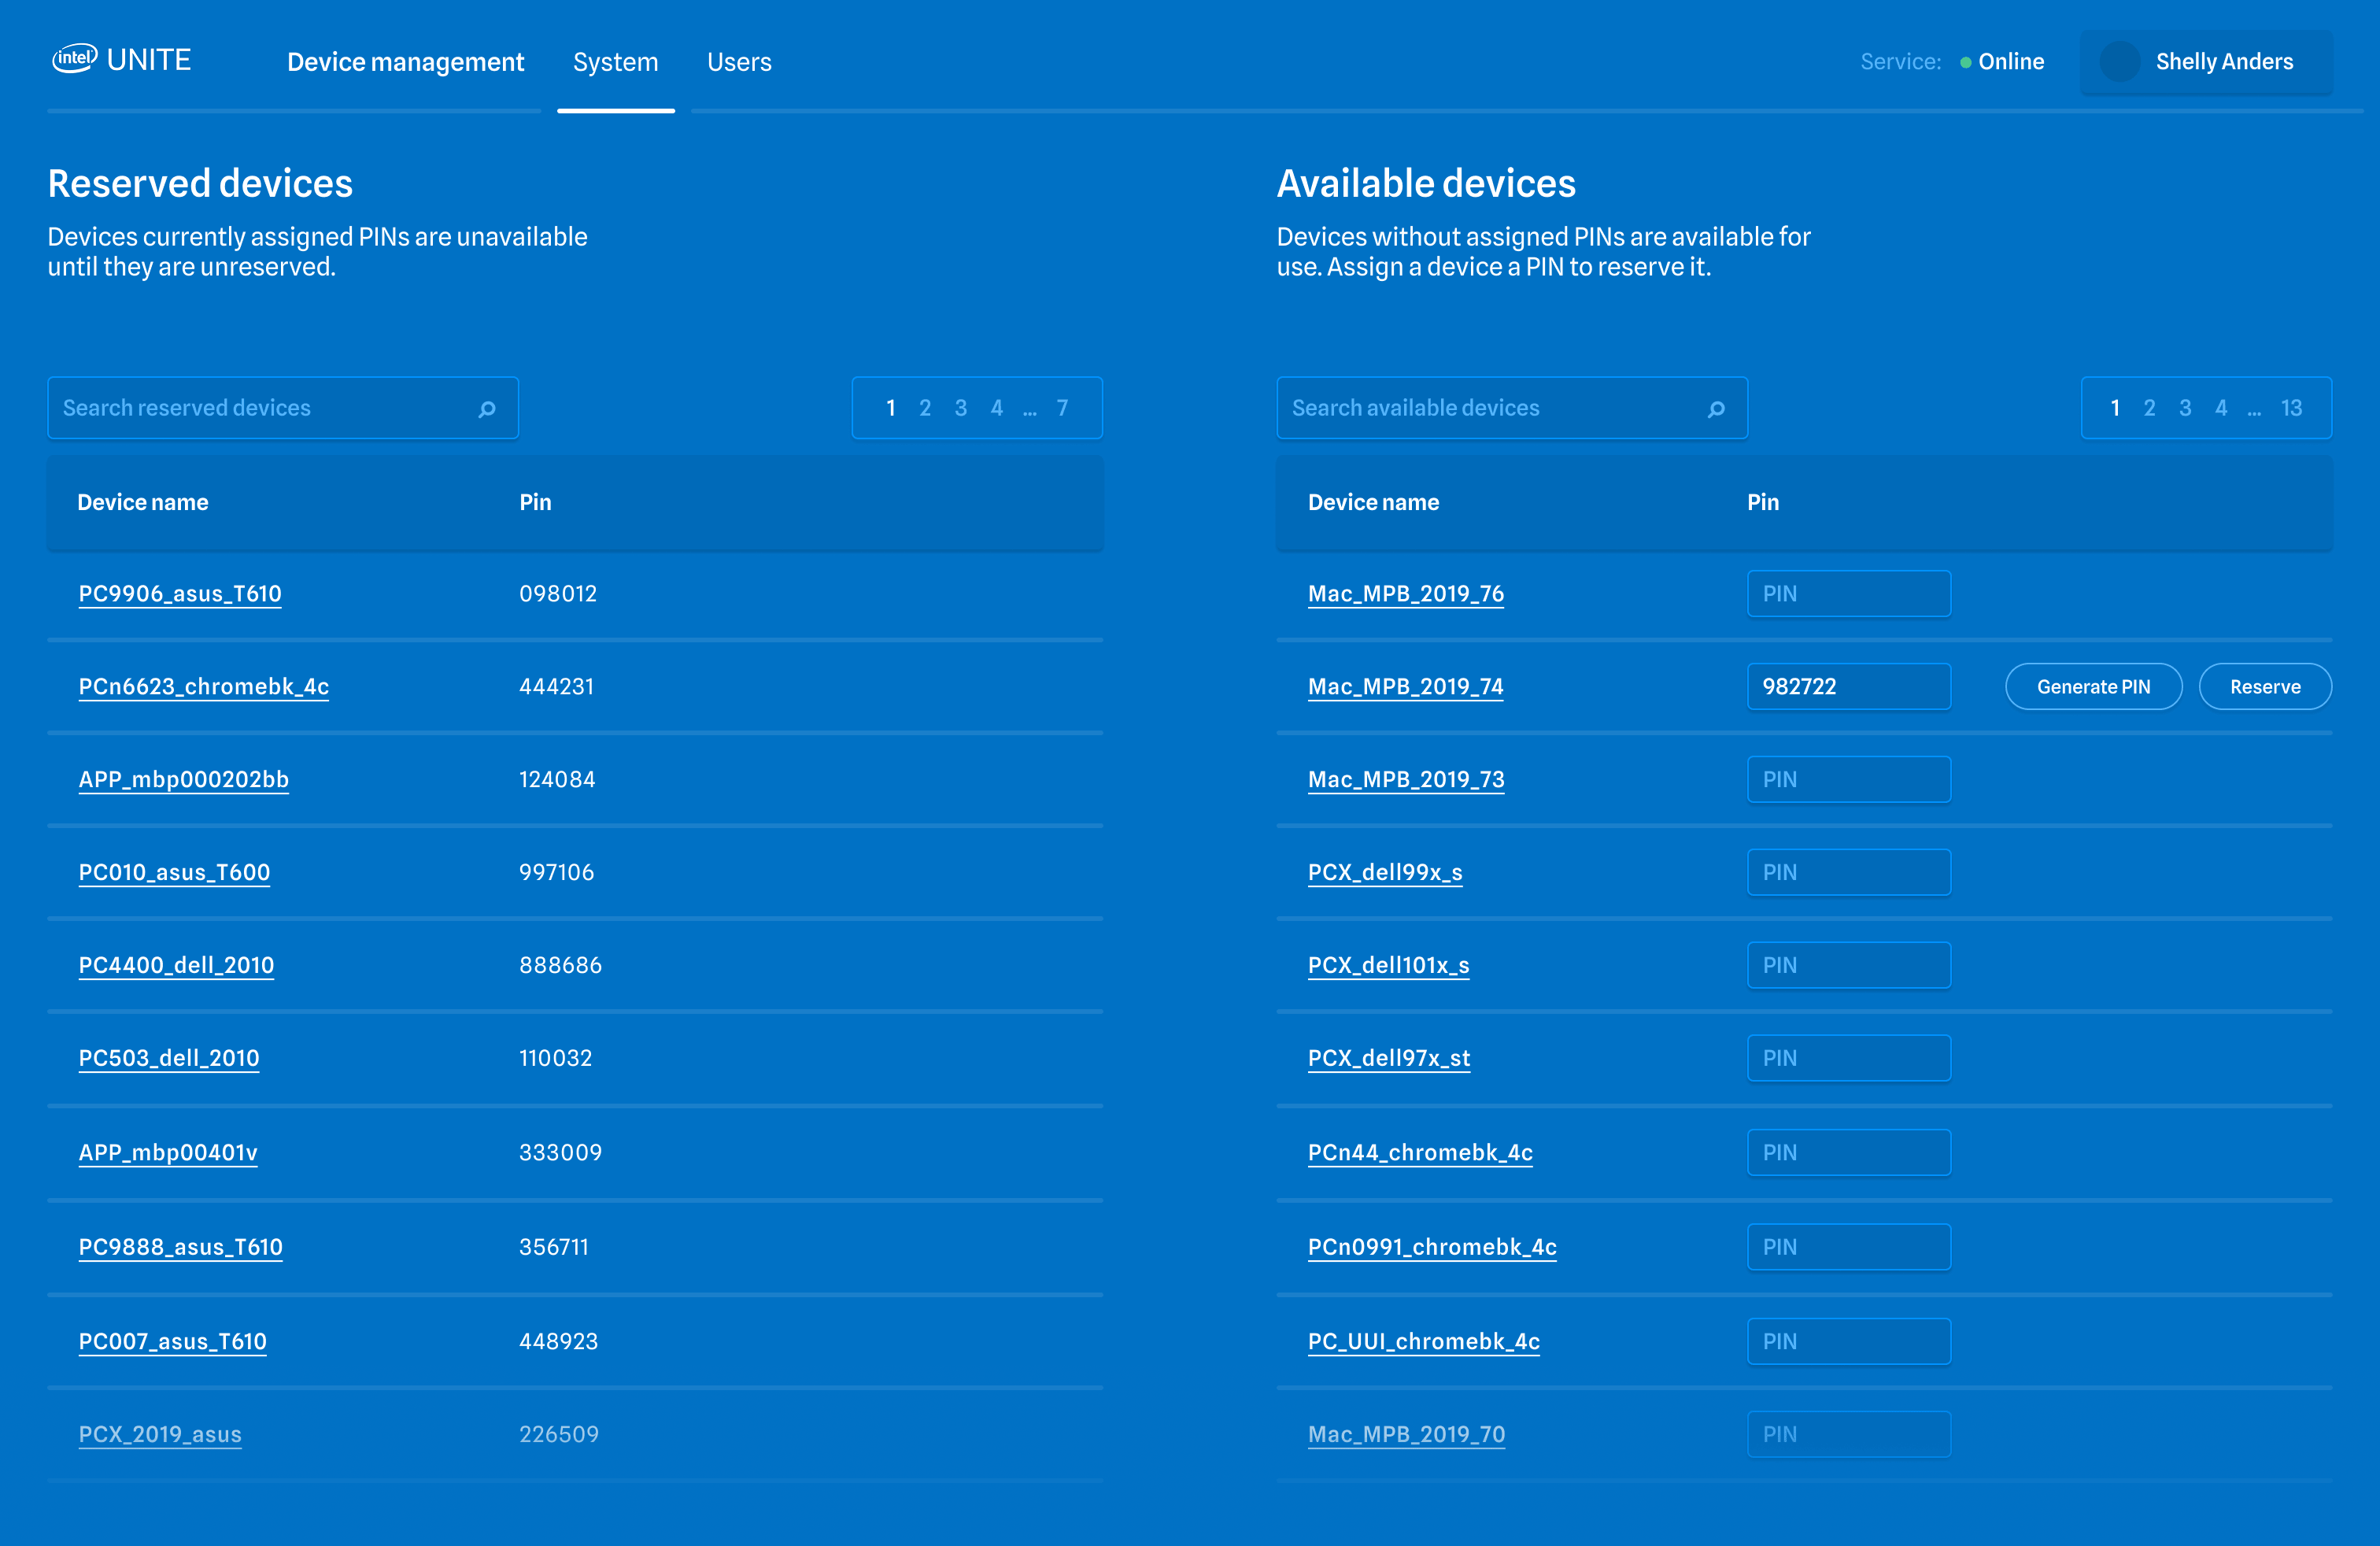Click the Reserve button

[2264, 687]
